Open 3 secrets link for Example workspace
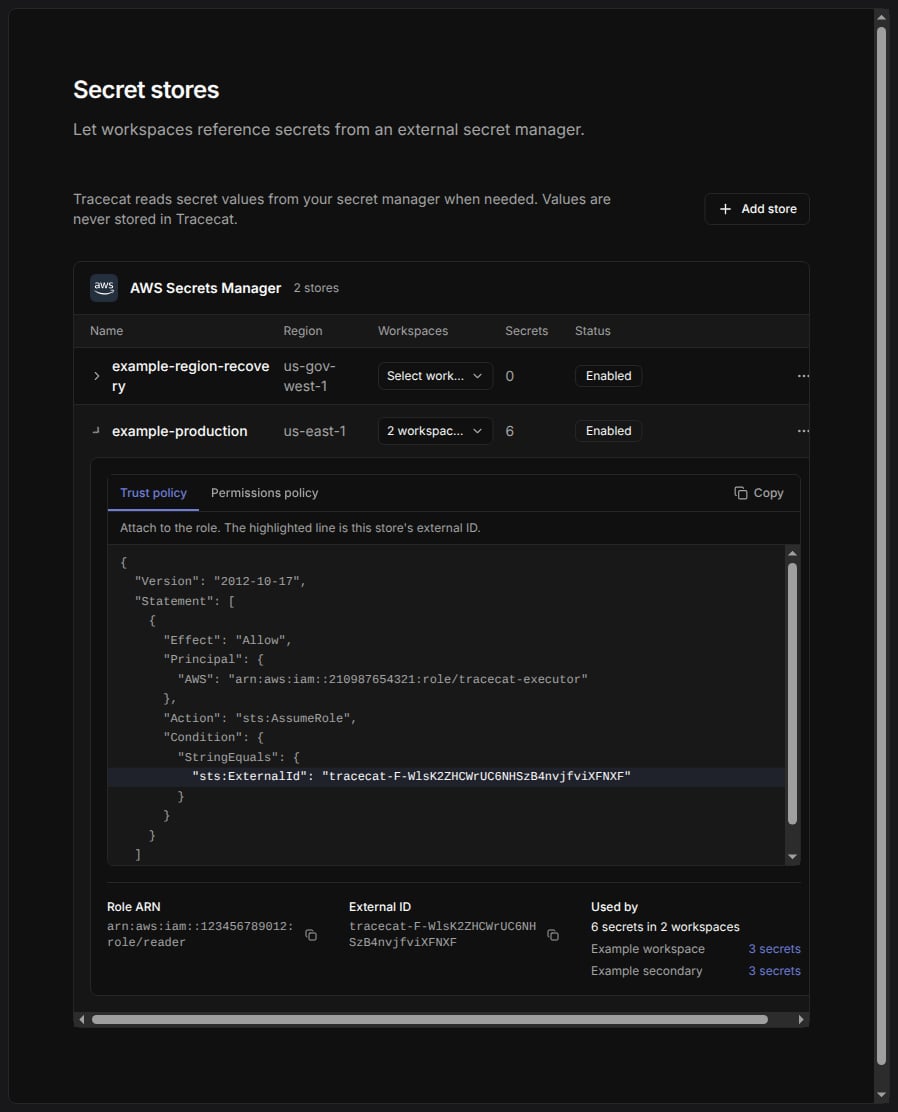898x1112 pixels. (x=774, y=949)
